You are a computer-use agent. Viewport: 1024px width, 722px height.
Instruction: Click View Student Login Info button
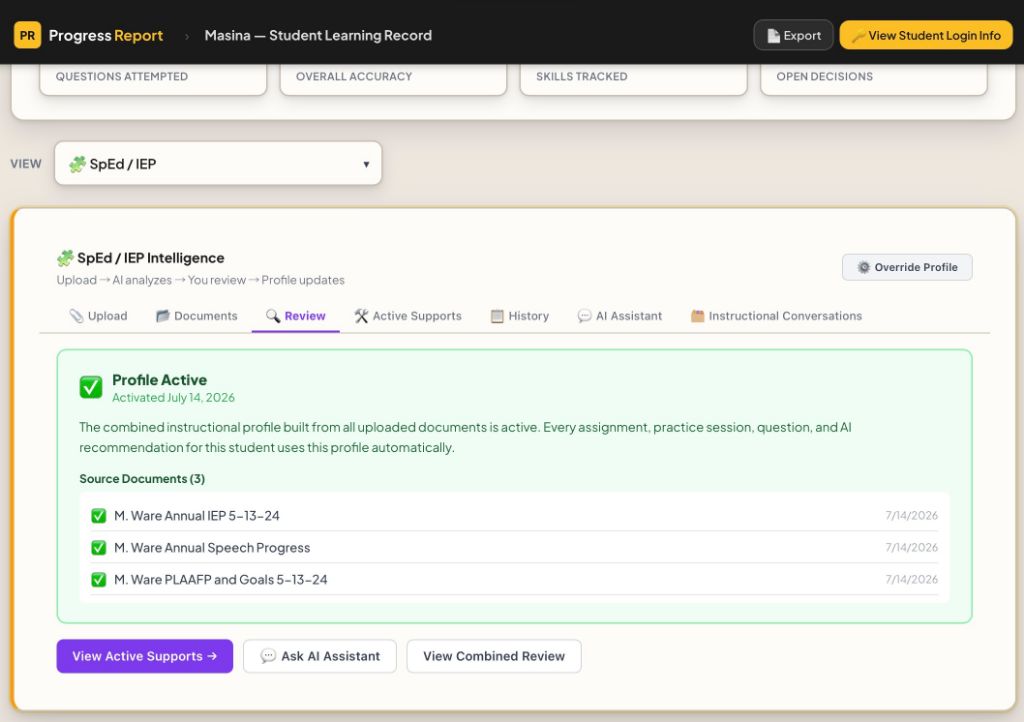926,35
